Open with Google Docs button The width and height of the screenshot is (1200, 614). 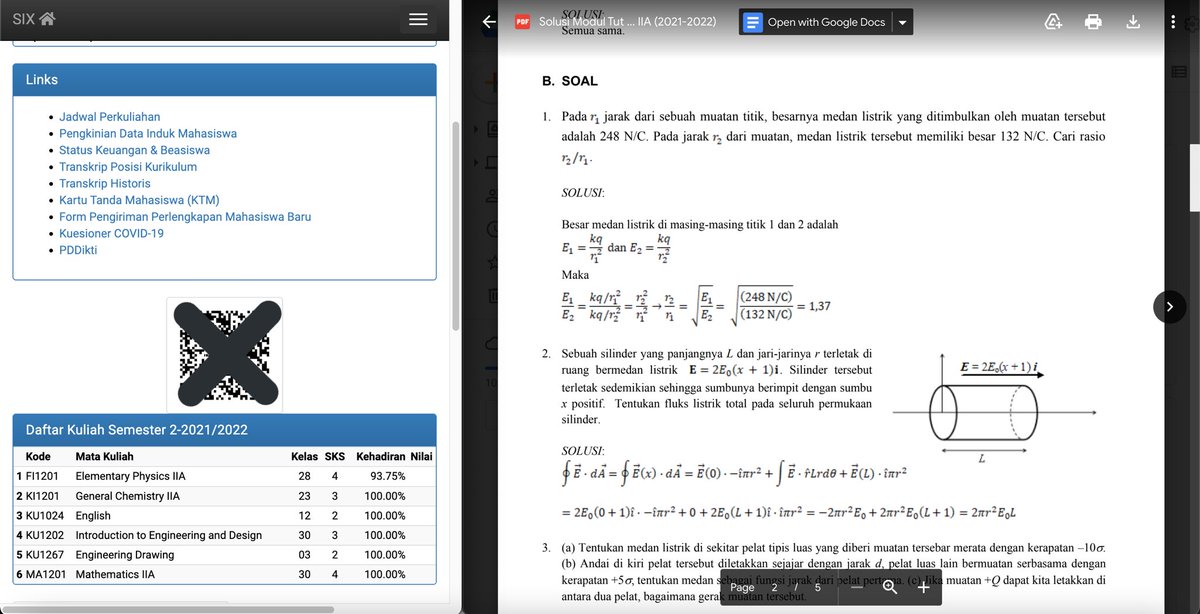coord(816,22)
